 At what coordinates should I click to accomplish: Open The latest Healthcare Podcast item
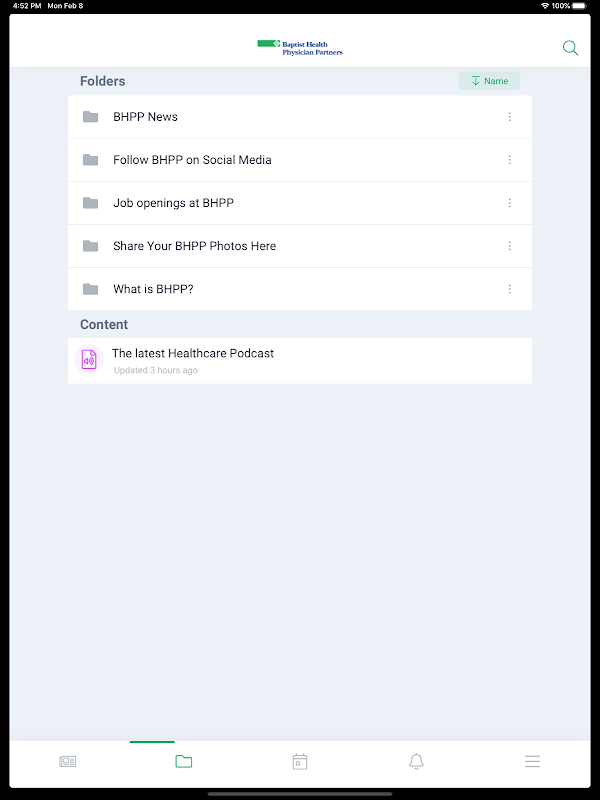[x=300, y=361]
